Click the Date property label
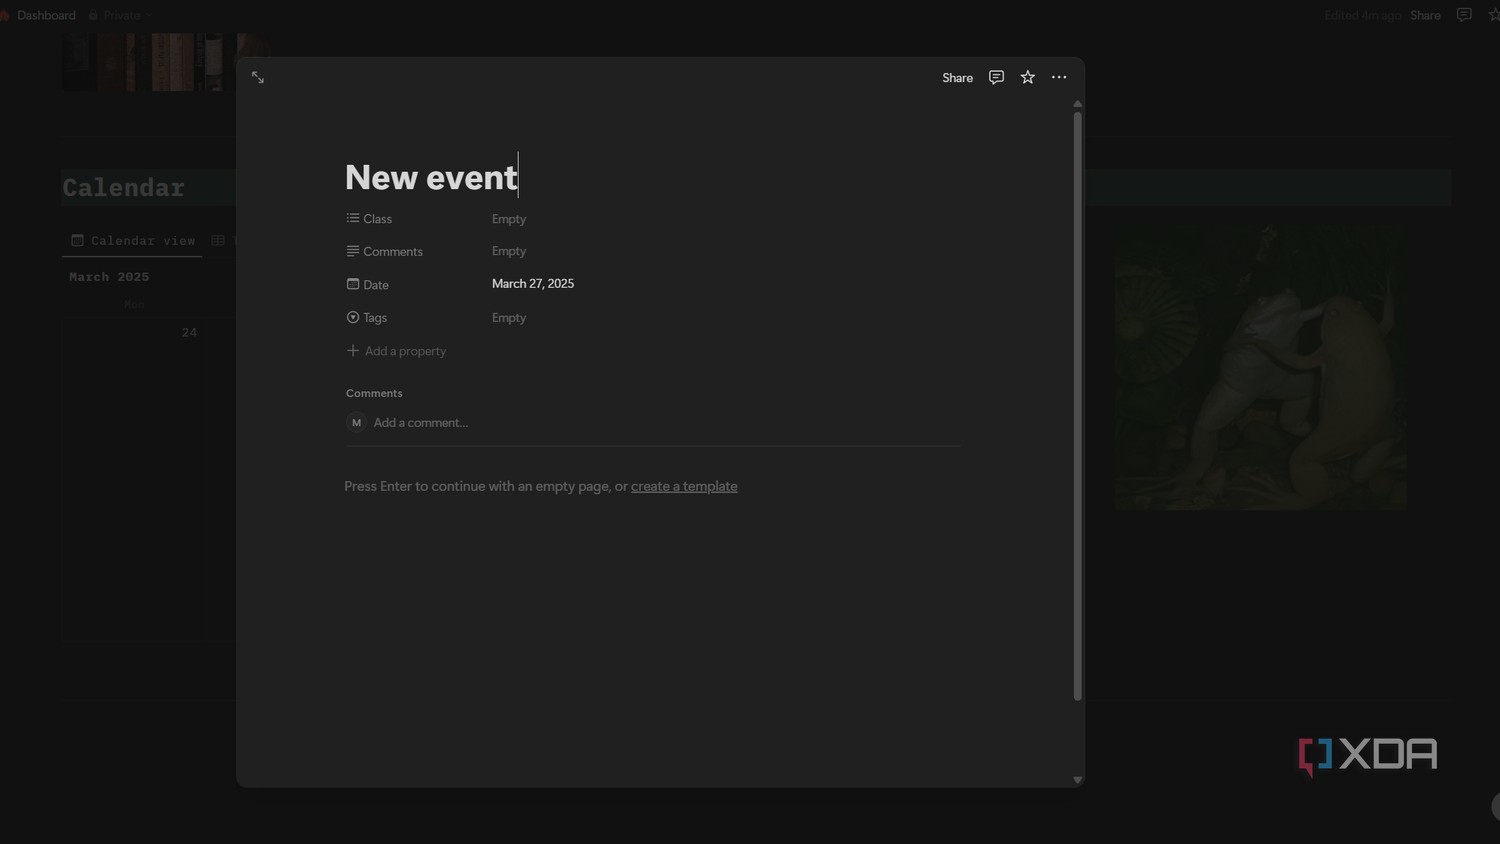Viewport: 1500px width, 844px height. click(x=367, y=284)
